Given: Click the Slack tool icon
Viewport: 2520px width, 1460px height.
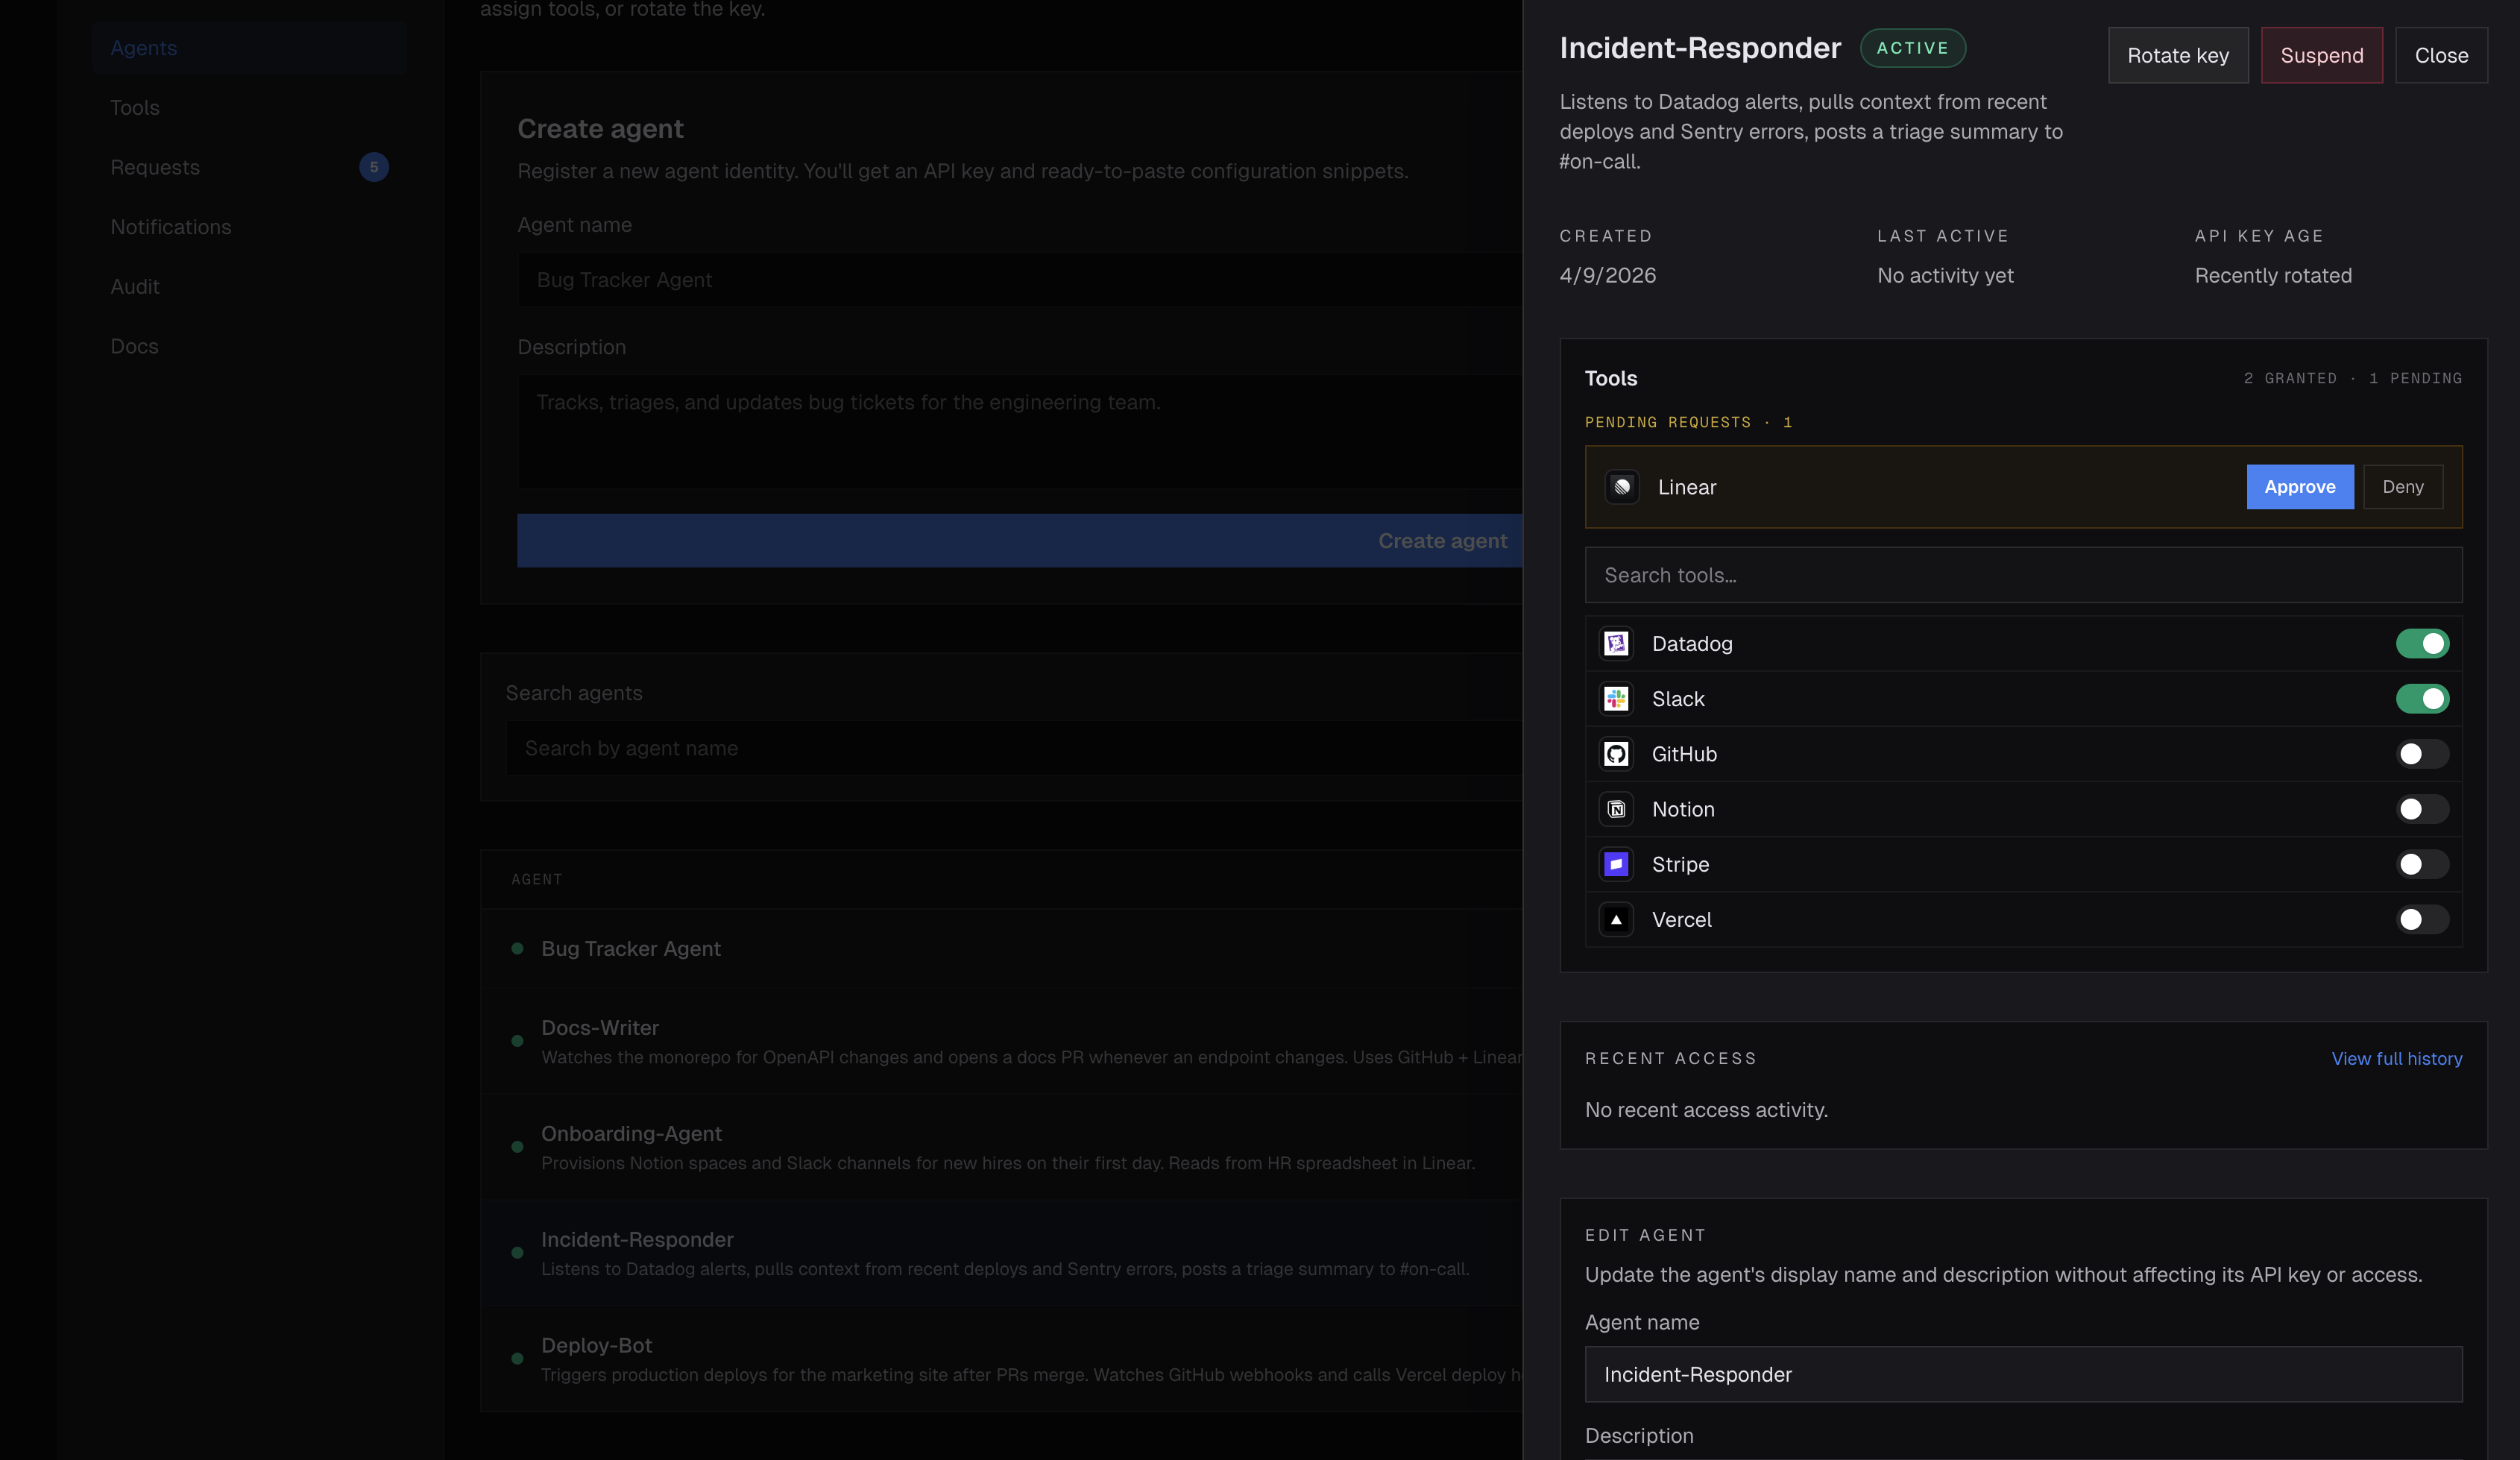Looking at the screenshot, I should [x=1616, y=699].
